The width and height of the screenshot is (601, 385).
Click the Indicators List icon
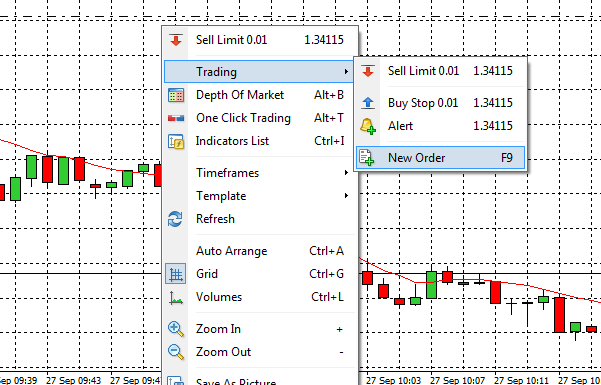coord(176,141)
